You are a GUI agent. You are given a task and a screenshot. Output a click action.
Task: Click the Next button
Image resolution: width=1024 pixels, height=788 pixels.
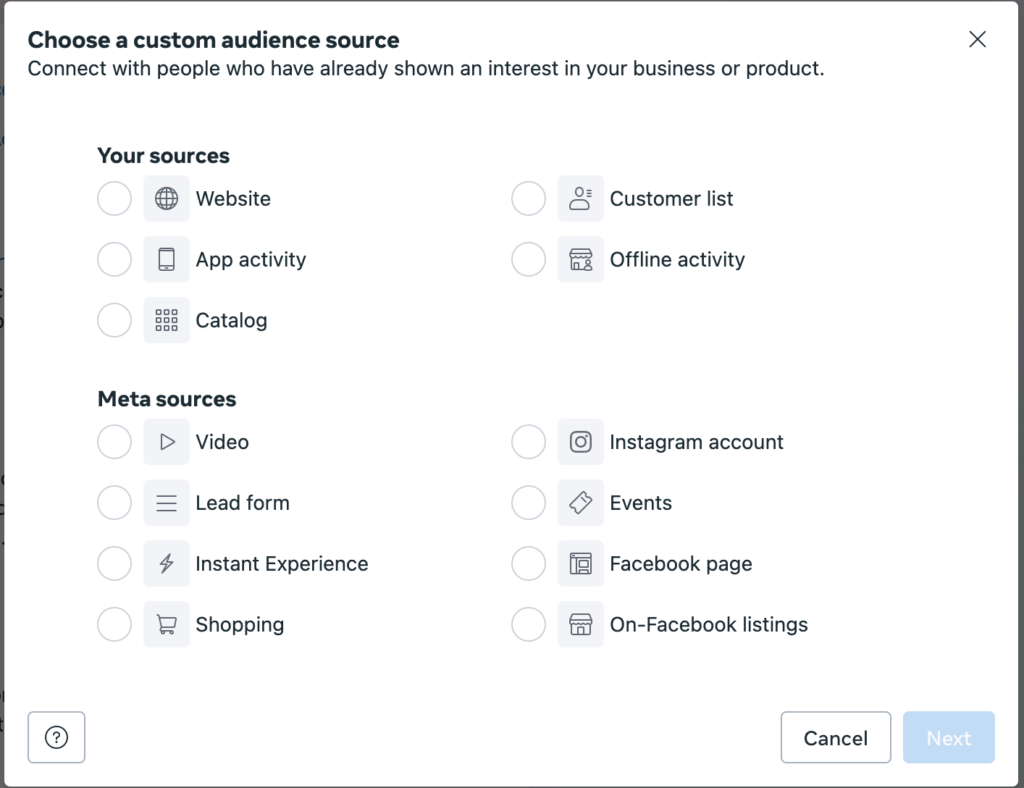point(948,738)
